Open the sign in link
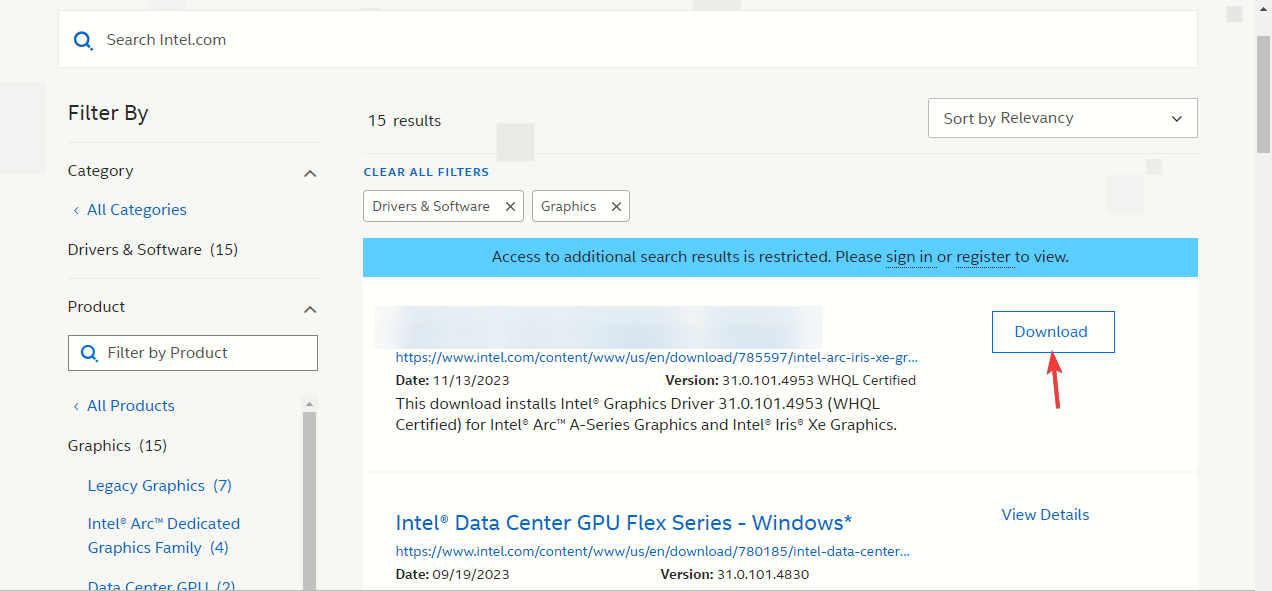The height and width of the screenshot is (591, 1272). (909, 257)
